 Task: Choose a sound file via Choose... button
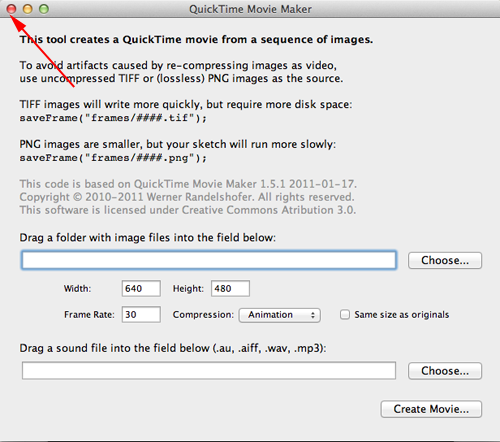[x=445, y=371]
